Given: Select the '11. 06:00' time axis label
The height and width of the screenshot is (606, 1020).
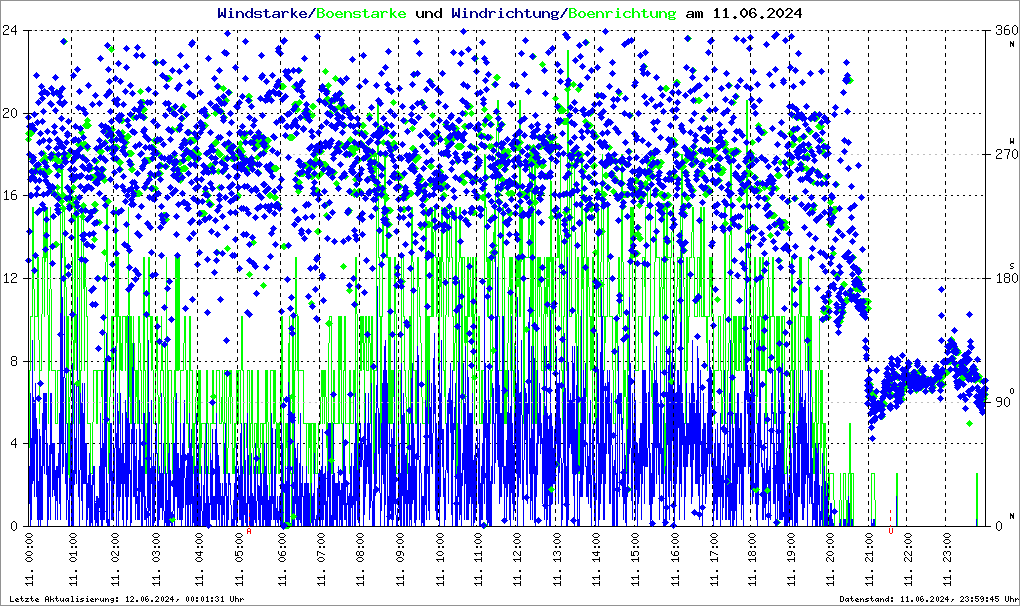Looking at the screenshot, I should click(283, 560).
